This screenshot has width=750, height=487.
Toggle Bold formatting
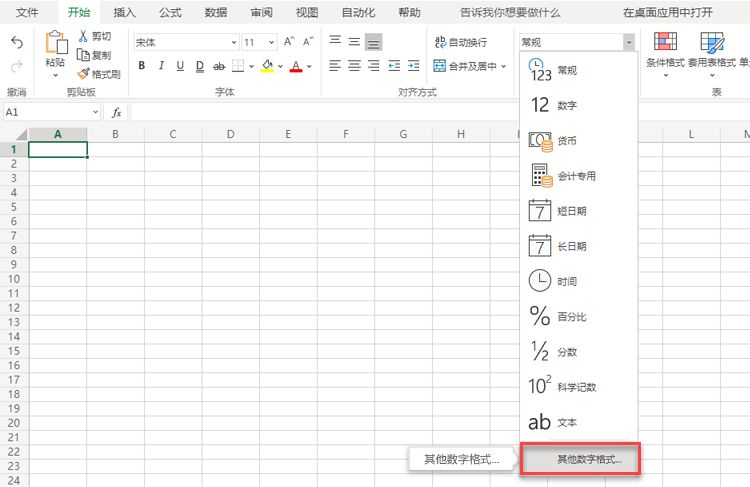(142, 66)
